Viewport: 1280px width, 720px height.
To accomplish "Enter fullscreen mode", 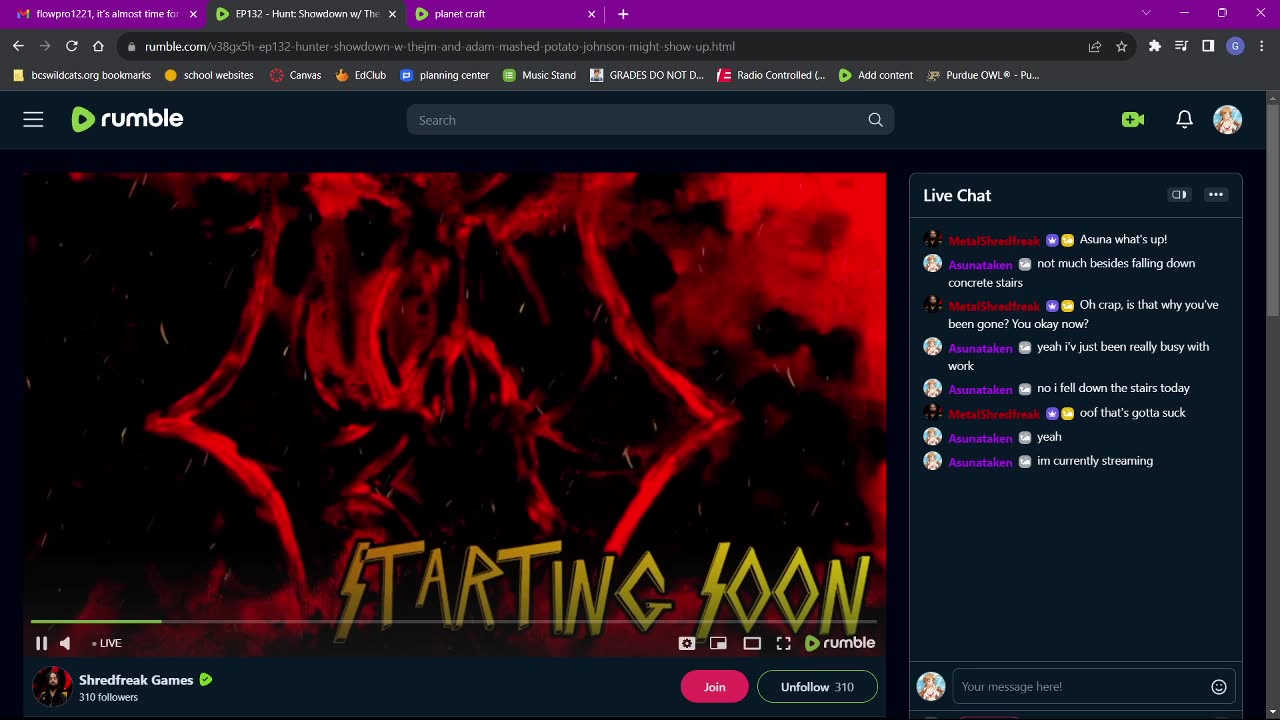I will [784, 643].
